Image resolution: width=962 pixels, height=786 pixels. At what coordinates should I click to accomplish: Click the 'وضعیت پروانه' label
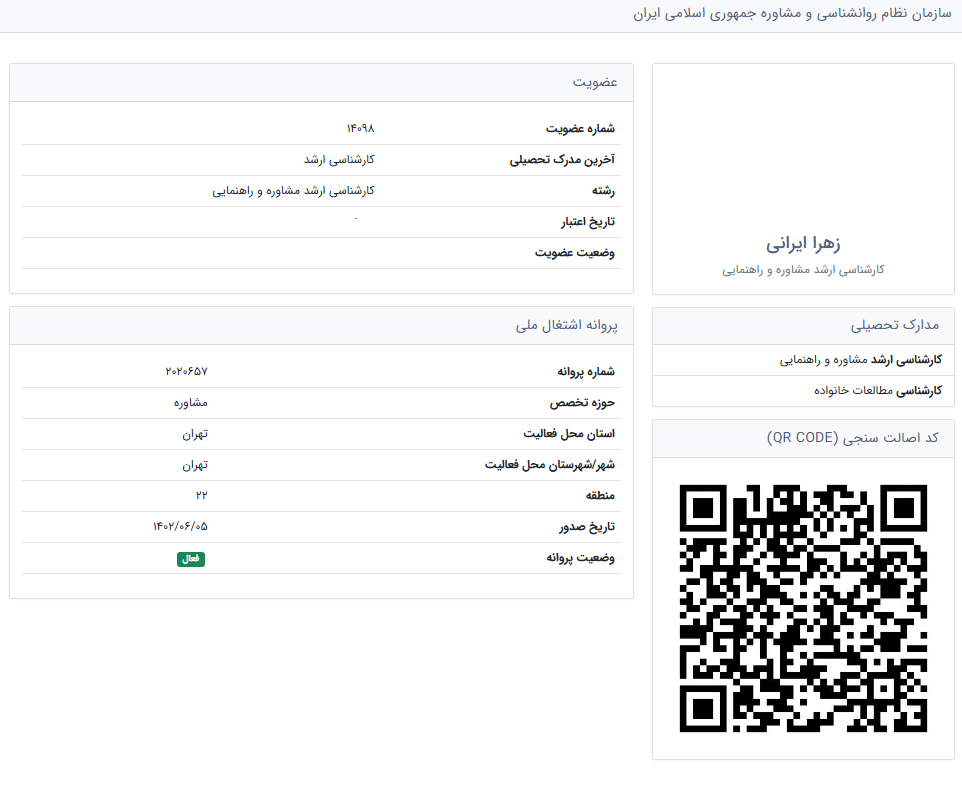pyautogui.click(x=580, y=558)
